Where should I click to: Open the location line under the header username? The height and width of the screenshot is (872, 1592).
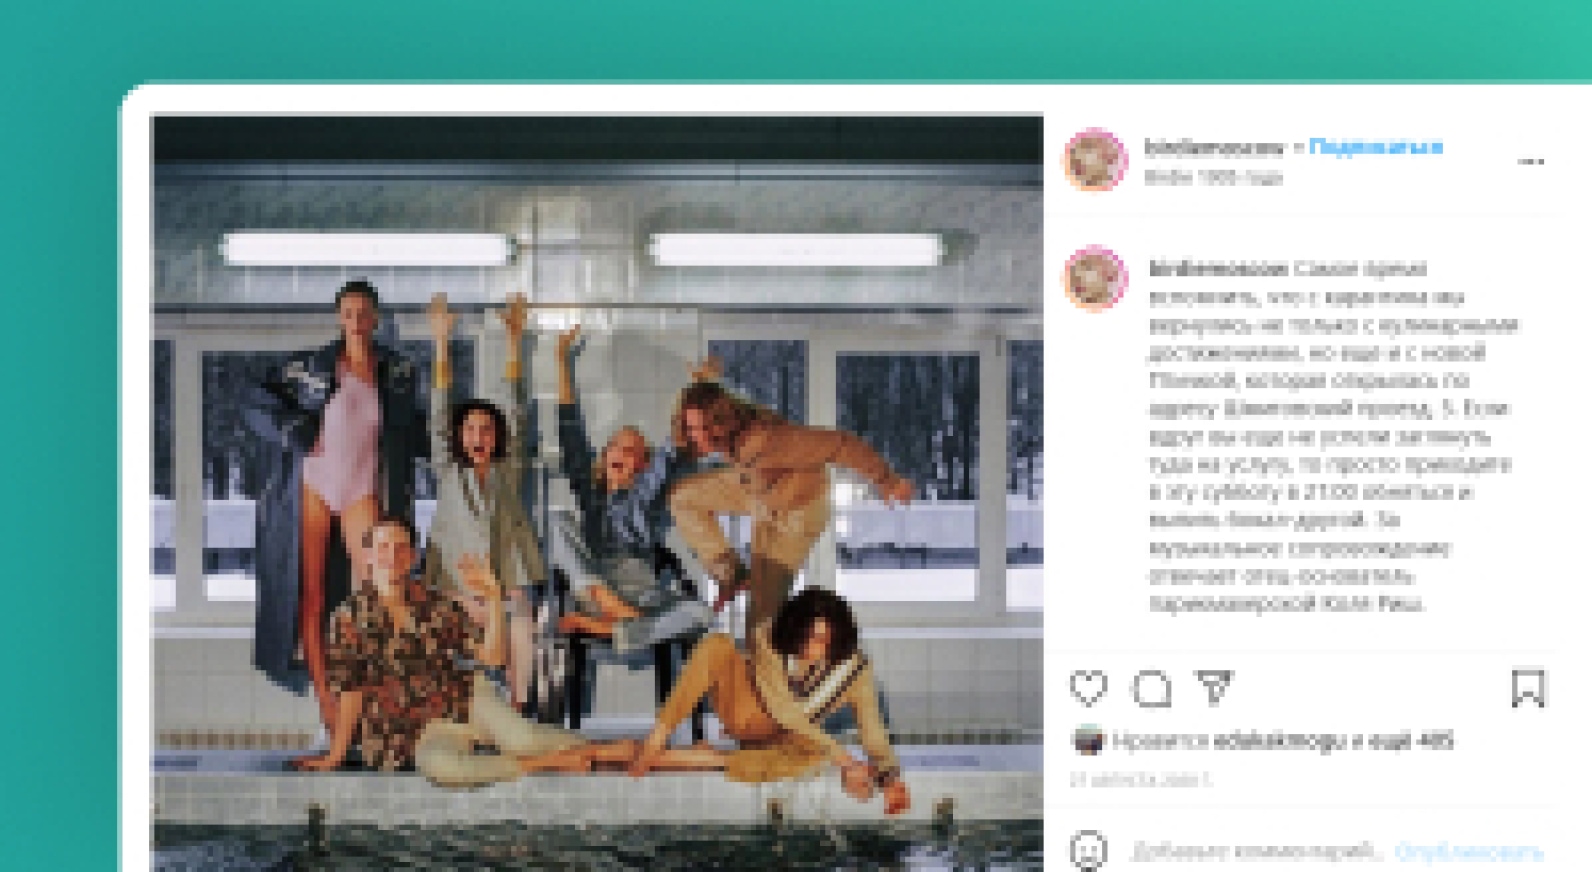tap(1212, 177)
